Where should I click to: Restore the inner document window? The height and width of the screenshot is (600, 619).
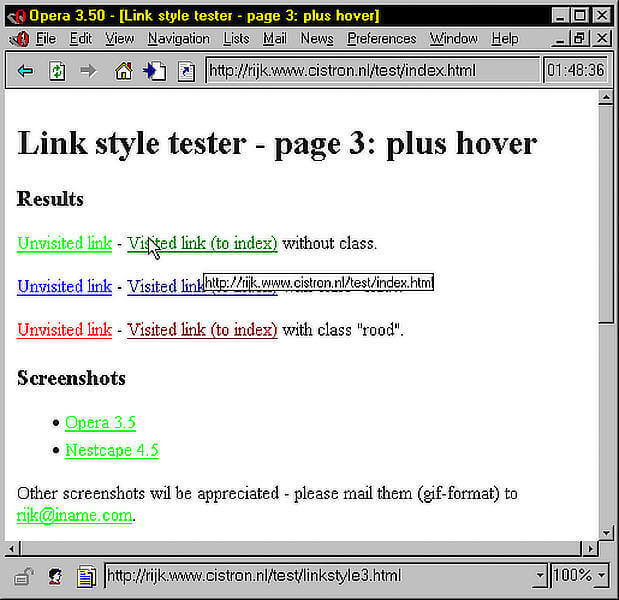click(x=579, y=38)
